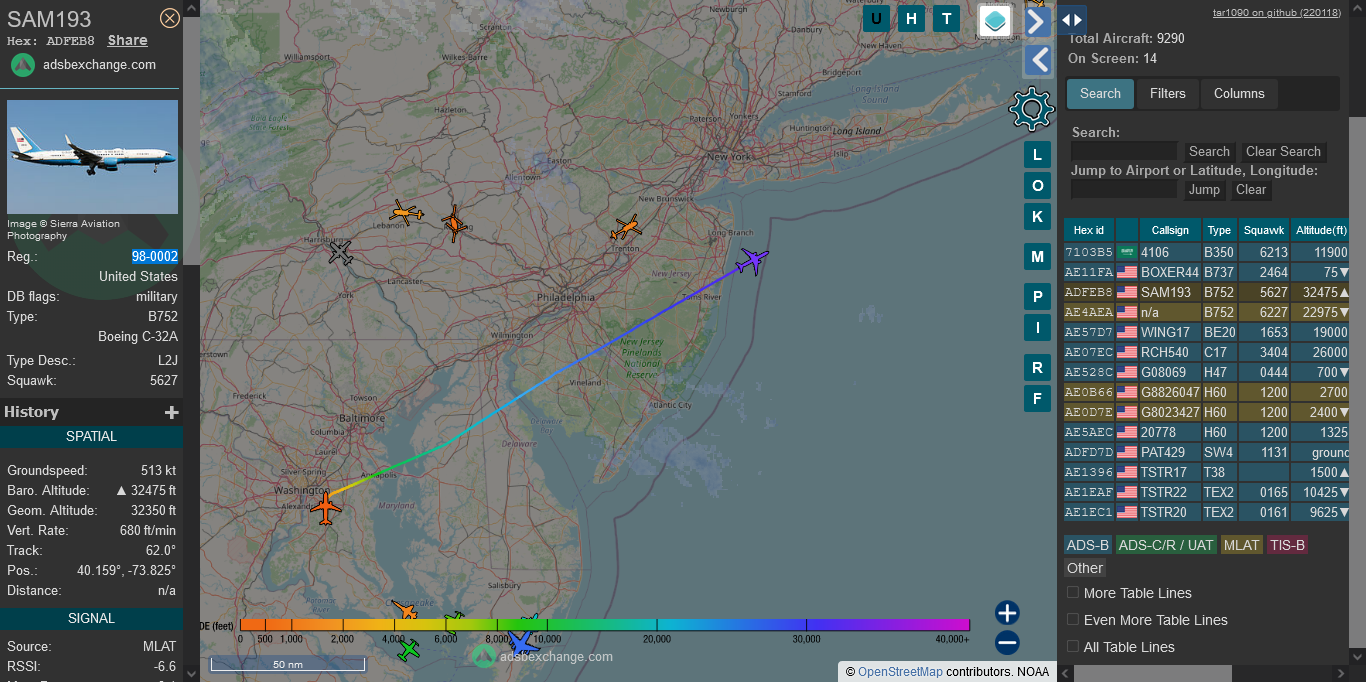Select the PAT429 callsign row
This screenshot has height=682, width=1366.
tap(1206, 452)
